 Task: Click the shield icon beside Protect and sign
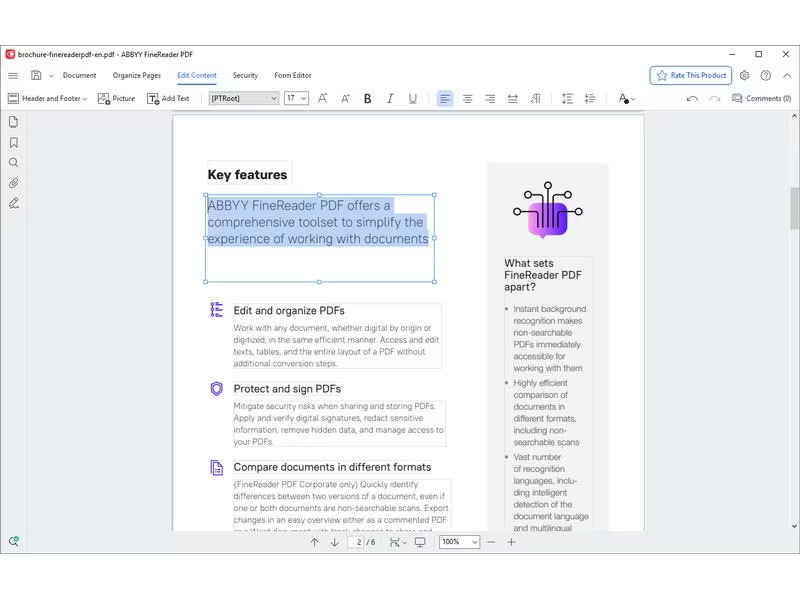click(217, 389)
